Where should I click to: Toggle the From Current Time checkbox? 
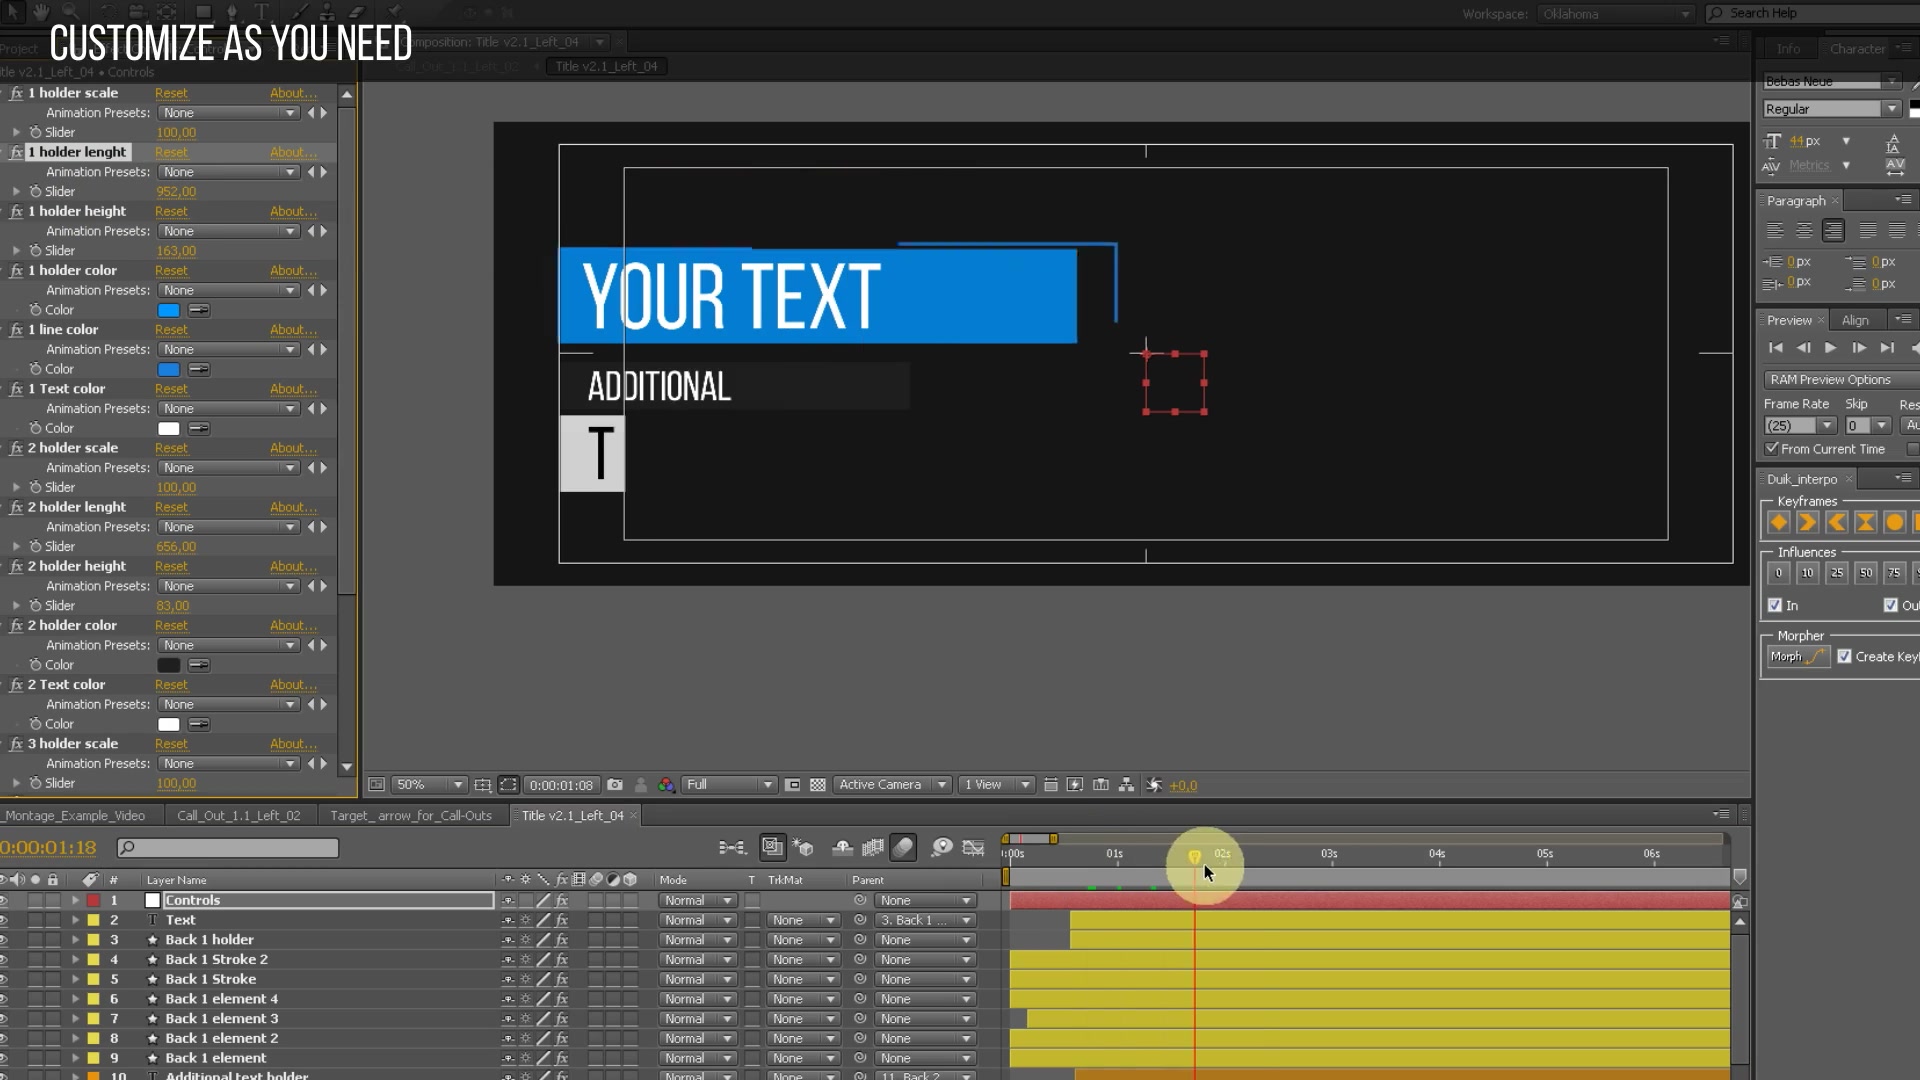click(x=1772, y=448)
